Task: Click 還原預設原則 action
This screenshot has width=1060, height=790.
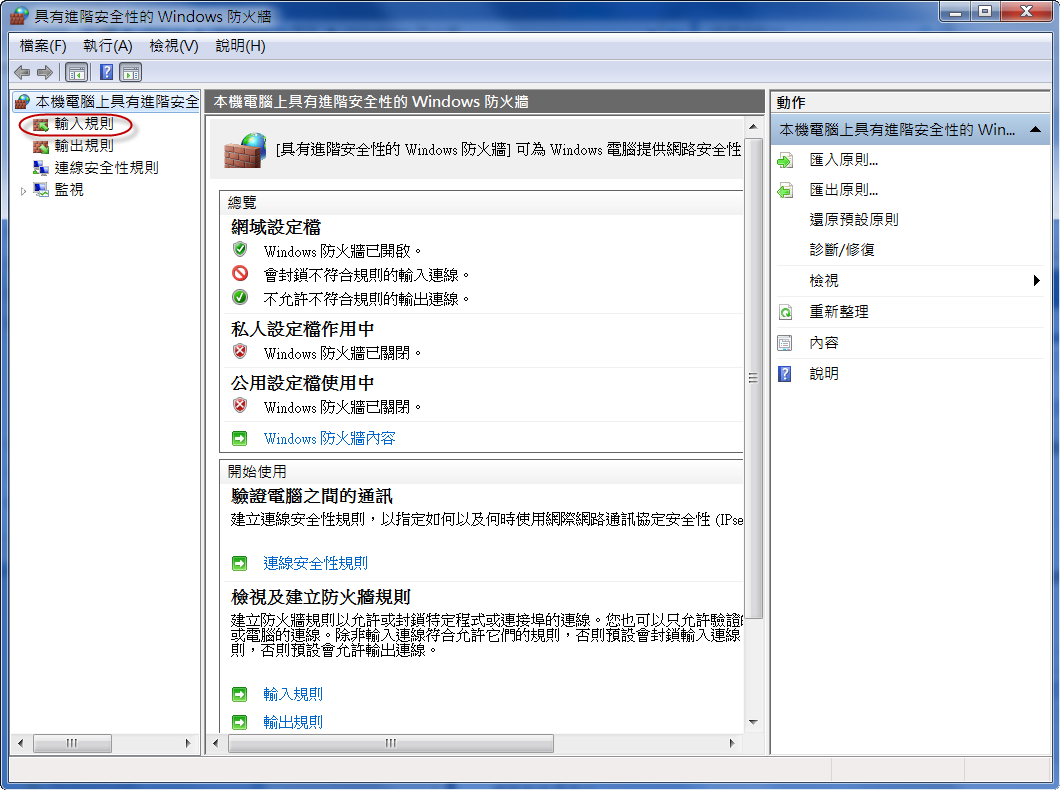Action: (854, 220)
